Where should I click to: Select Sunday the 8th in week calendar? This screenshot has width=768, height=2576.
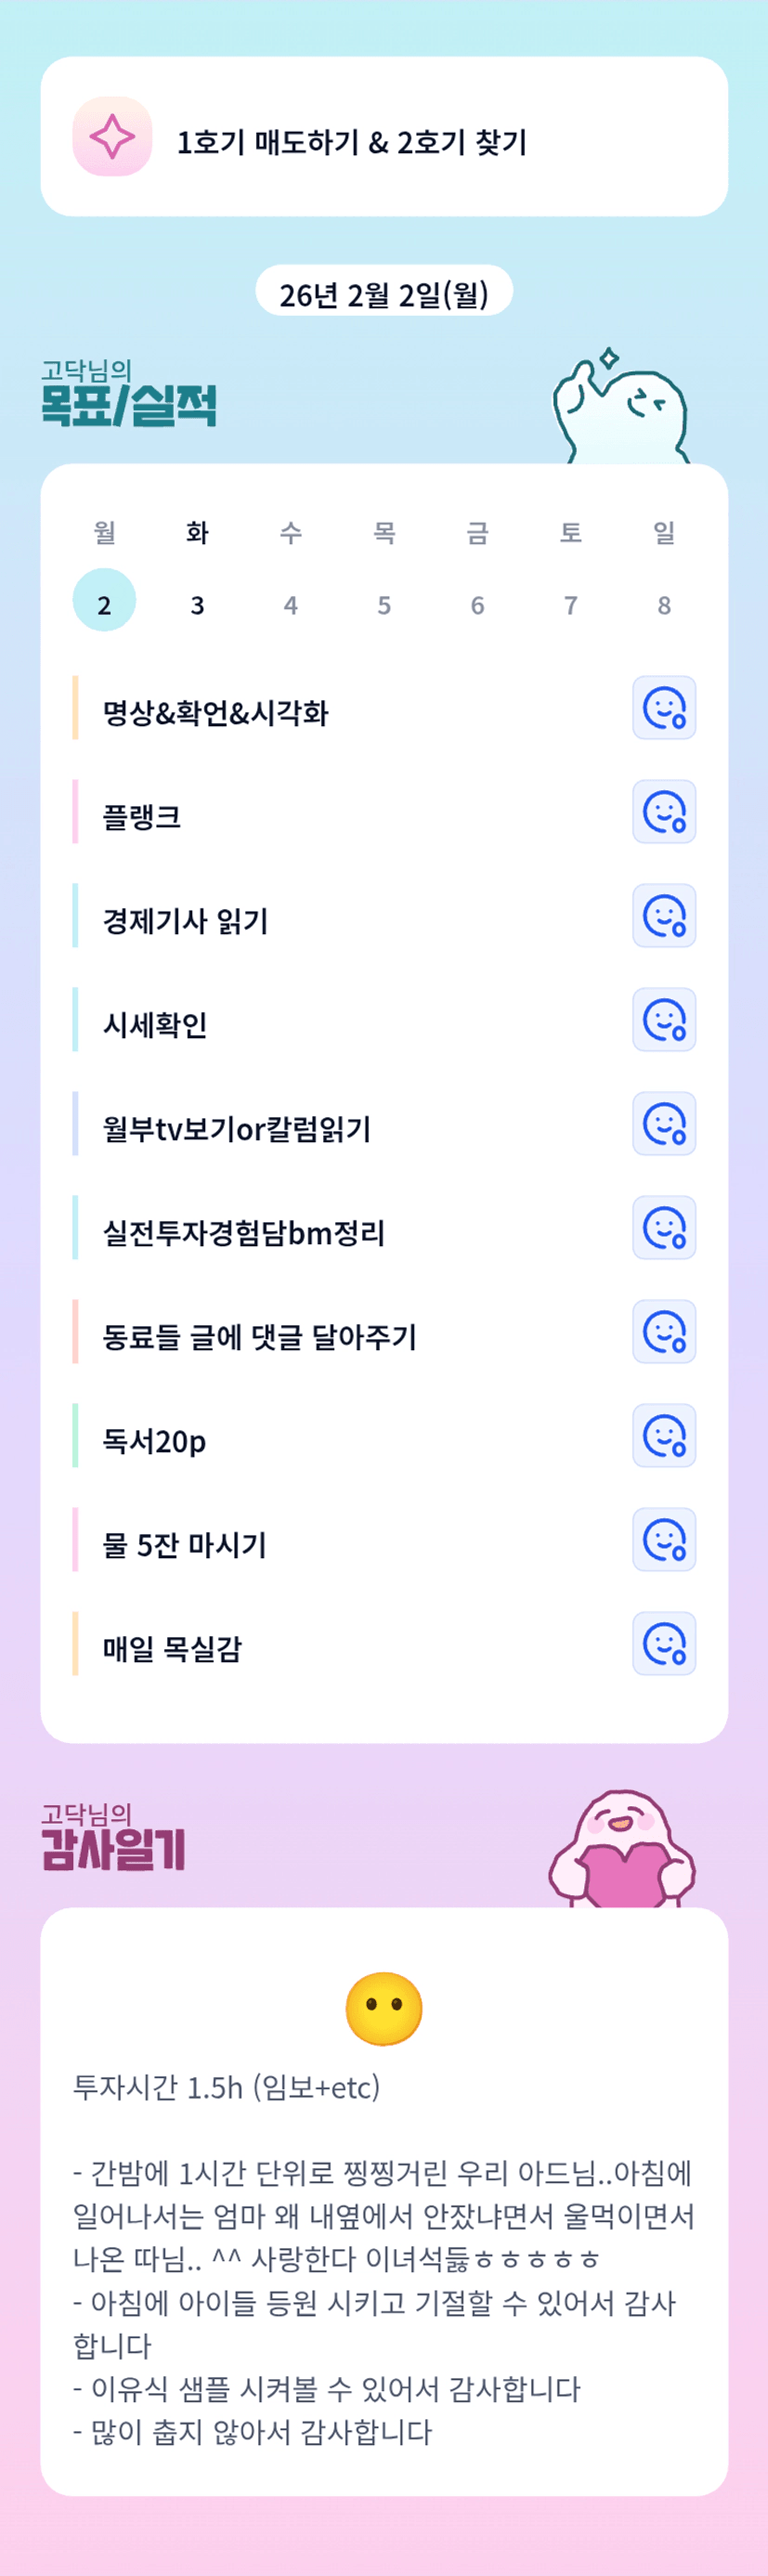664,604
